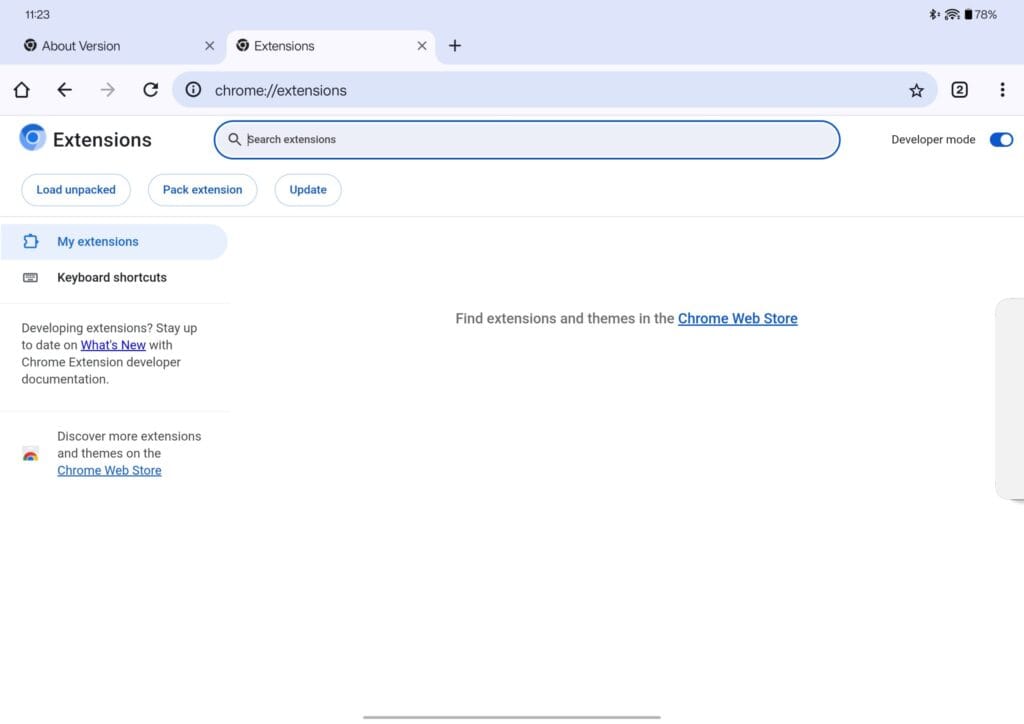Turn off Developer mode toggle
Image resolution: width=1024 pixels, height=724 pixels.
tap(1001, 140)
